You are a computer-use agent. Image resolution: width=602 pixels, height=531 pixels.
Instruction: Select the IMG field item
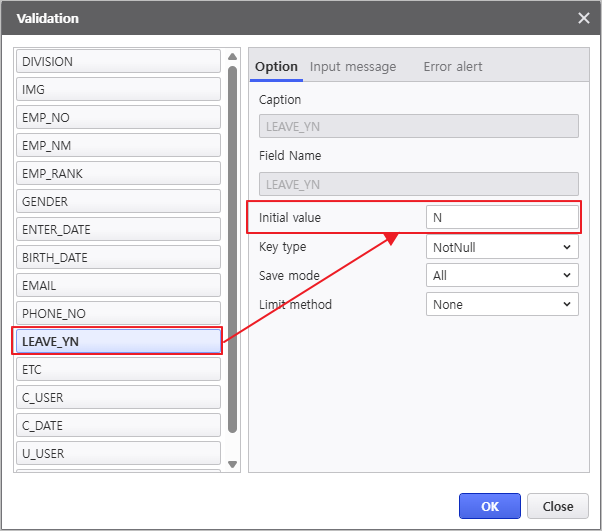tap(118, 90)
